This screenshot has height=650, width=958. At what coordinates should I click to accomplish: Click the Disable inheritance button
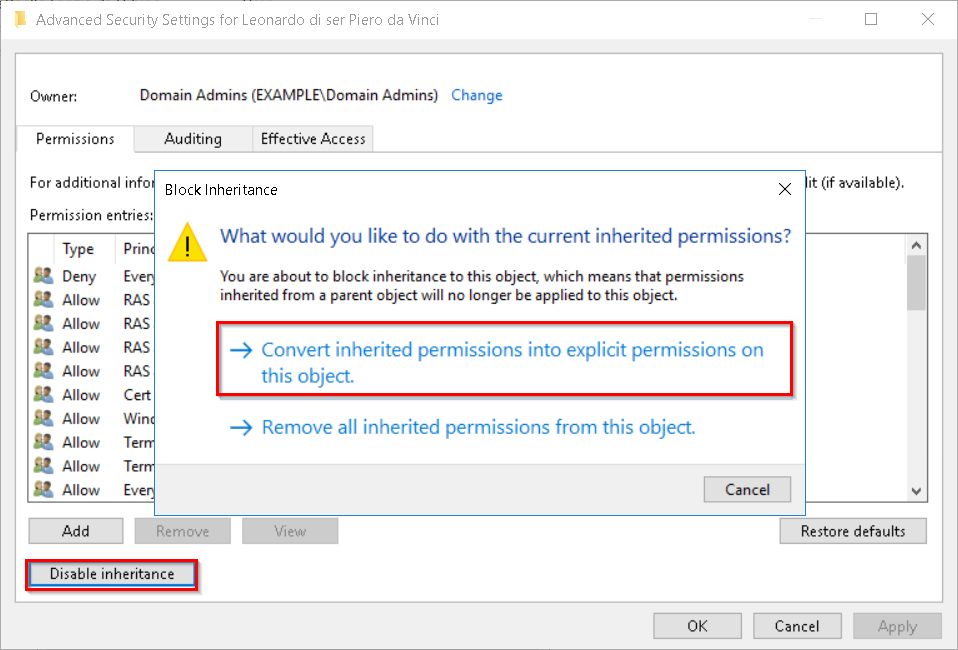click(x=111, y=574)
